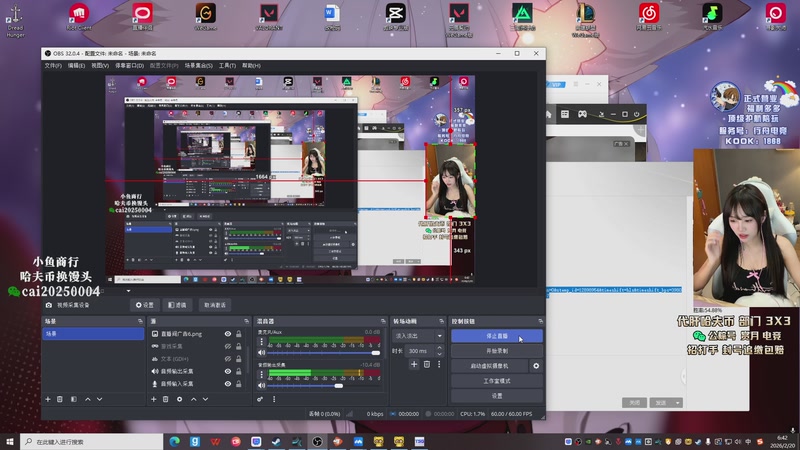Show the hidden 文本 (GDI+) source

[228, 359]
